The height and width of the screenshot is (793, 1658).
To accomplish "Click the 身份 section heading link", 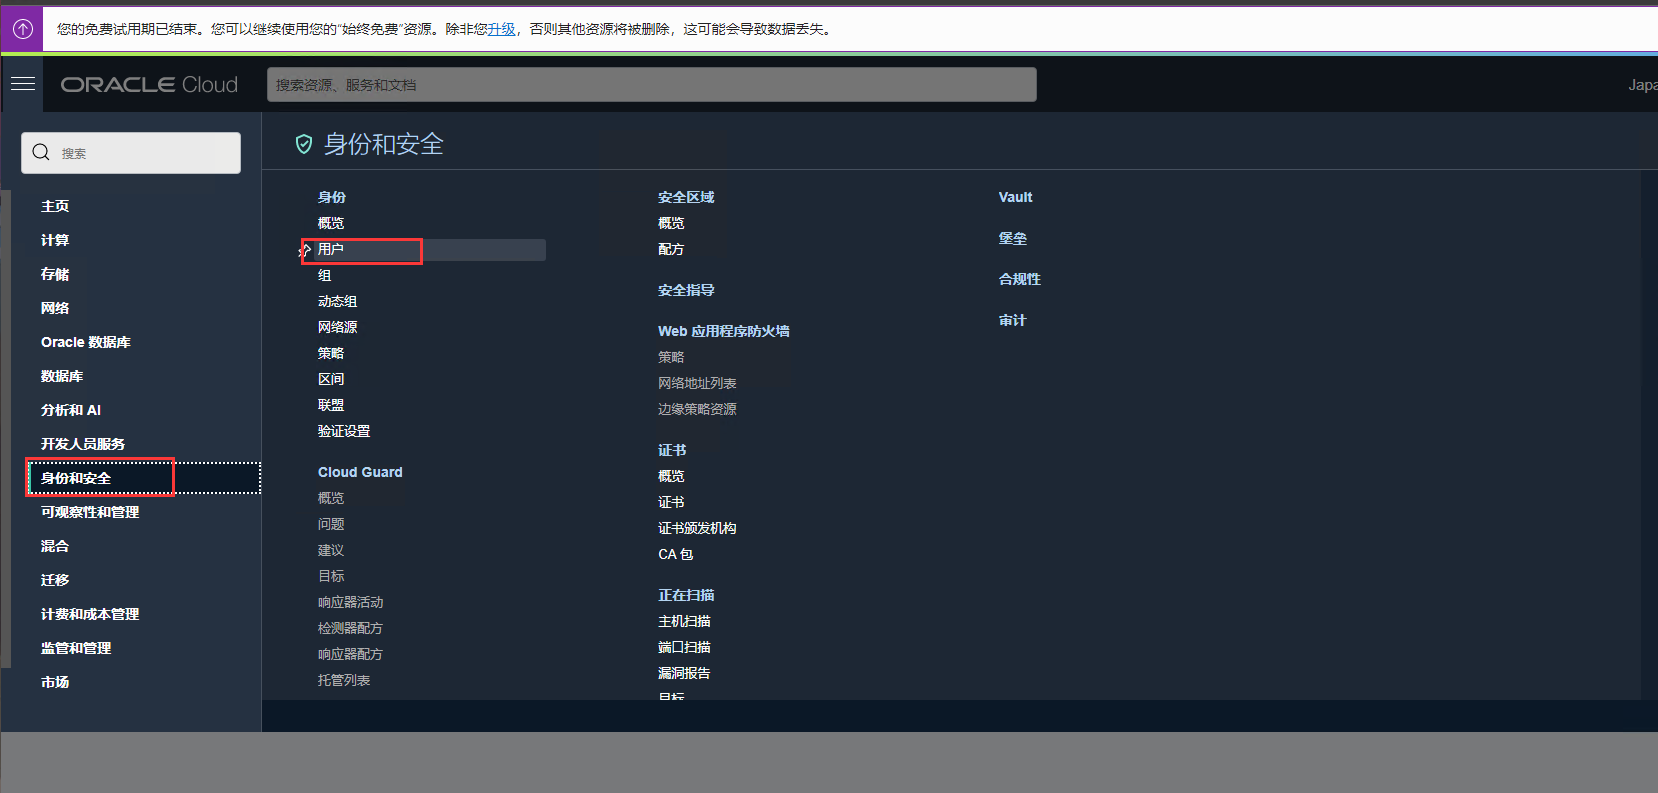I will click(332, 197).
